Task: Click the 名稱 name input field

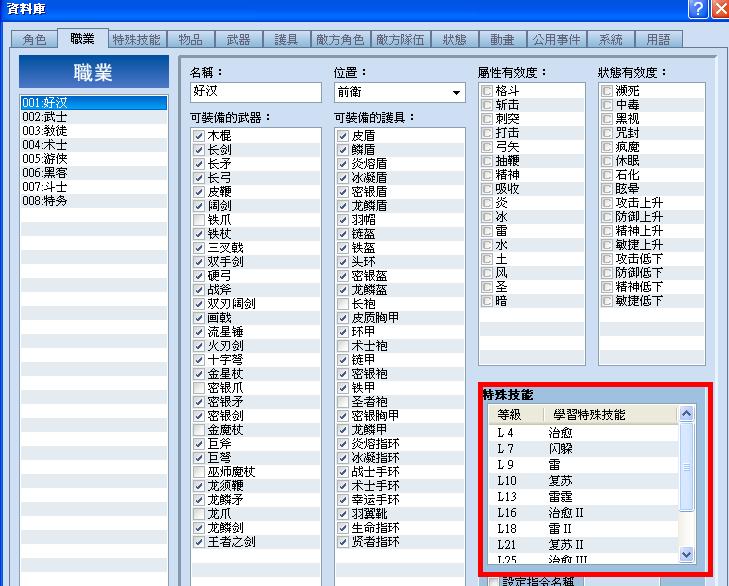Action: tap(256, 92)
